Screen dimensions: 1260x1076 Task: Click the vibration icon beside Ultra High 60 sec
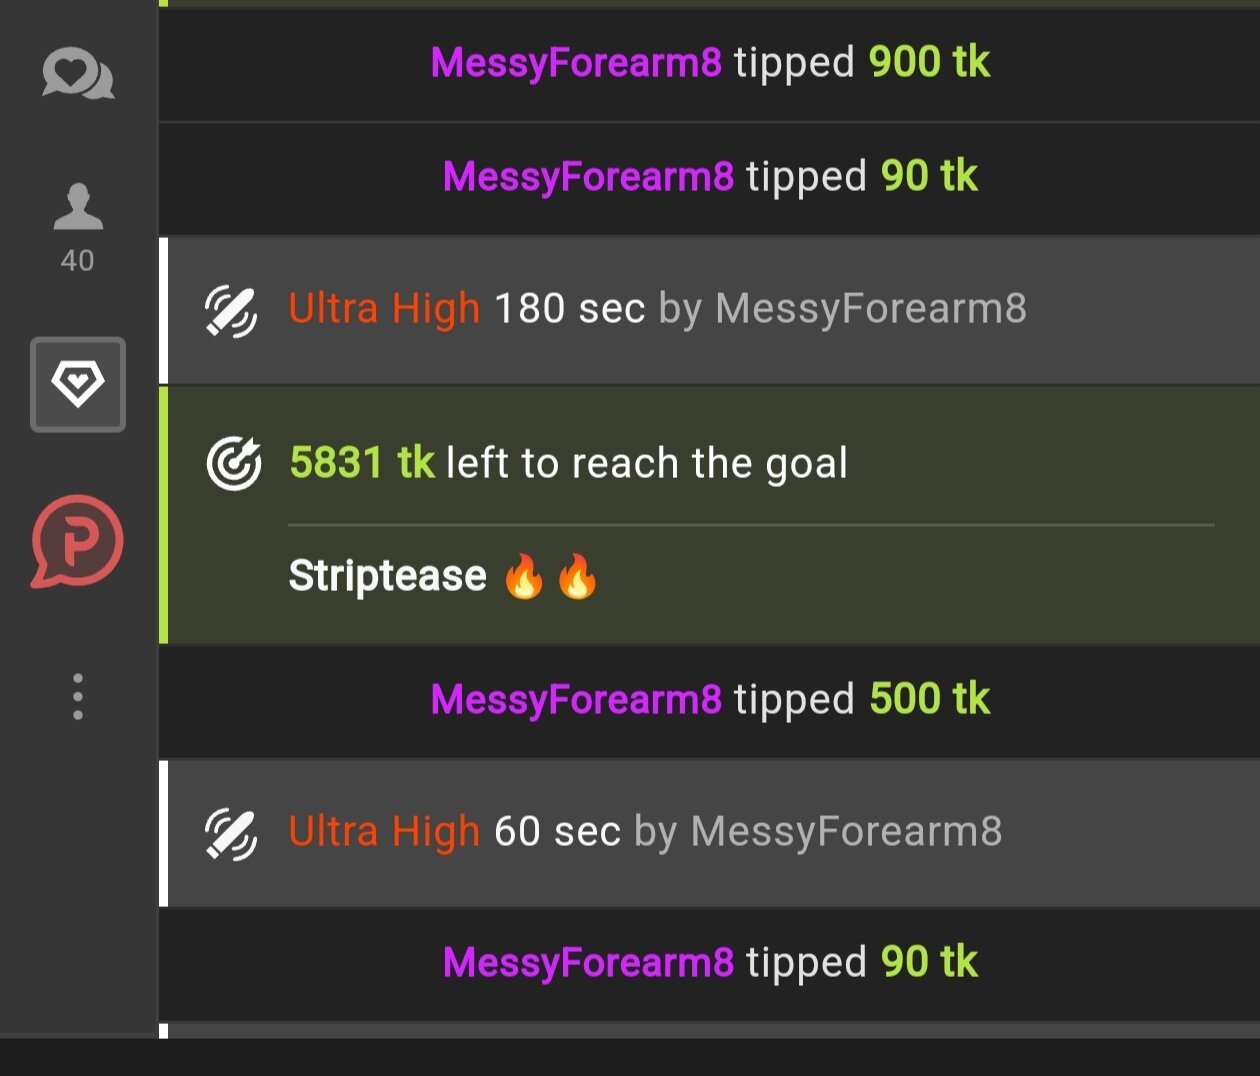coord(231,833)
